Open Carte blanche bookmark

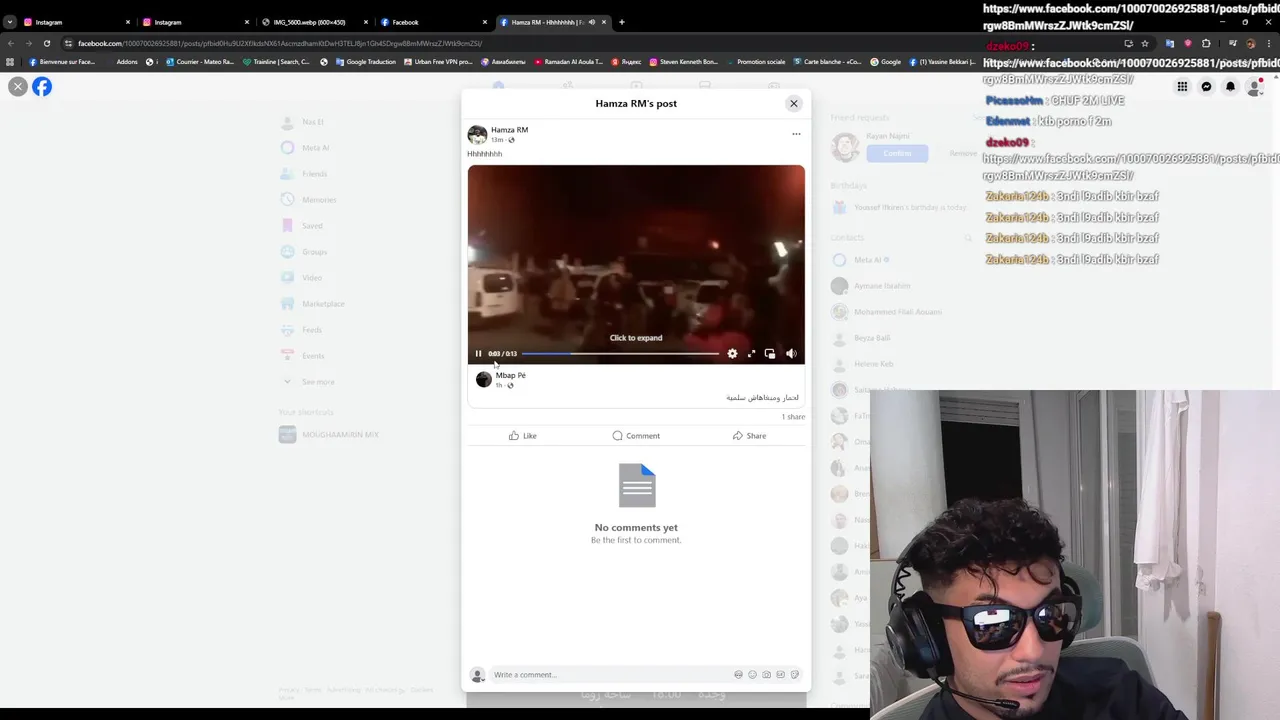(x=827, y=62)
